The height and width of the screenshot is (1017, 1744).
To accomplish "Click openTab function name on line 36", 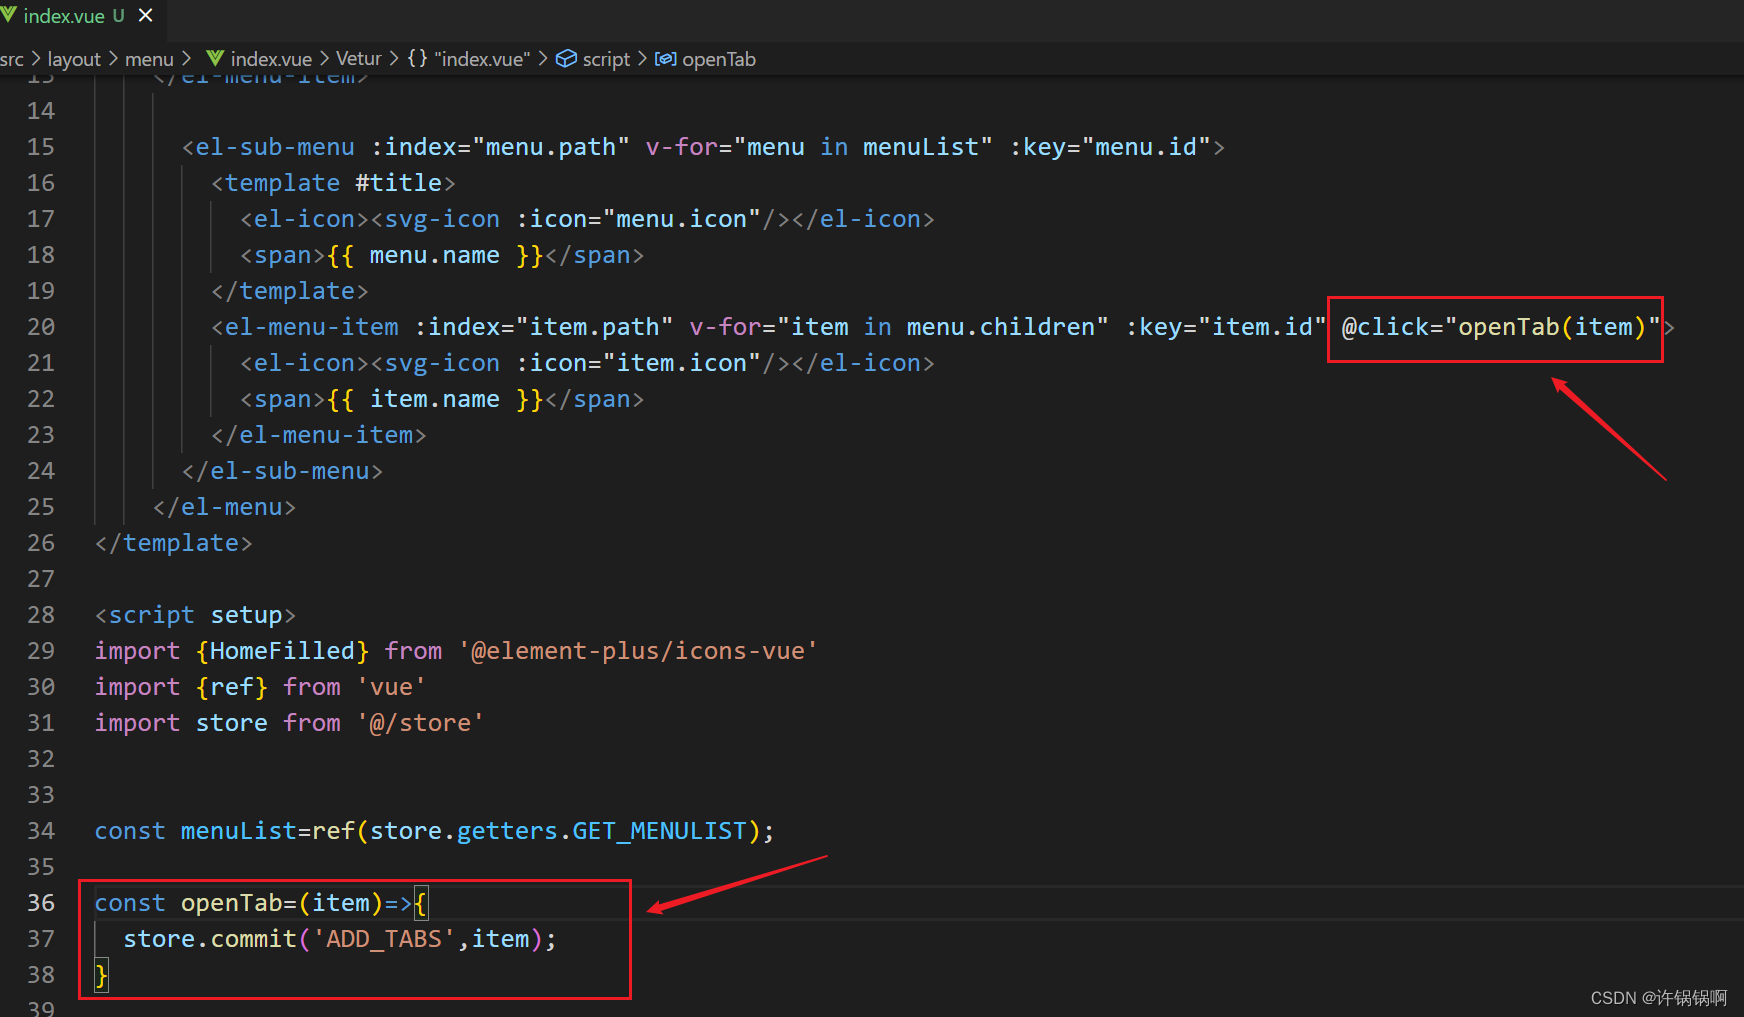I will click(232, 903).
